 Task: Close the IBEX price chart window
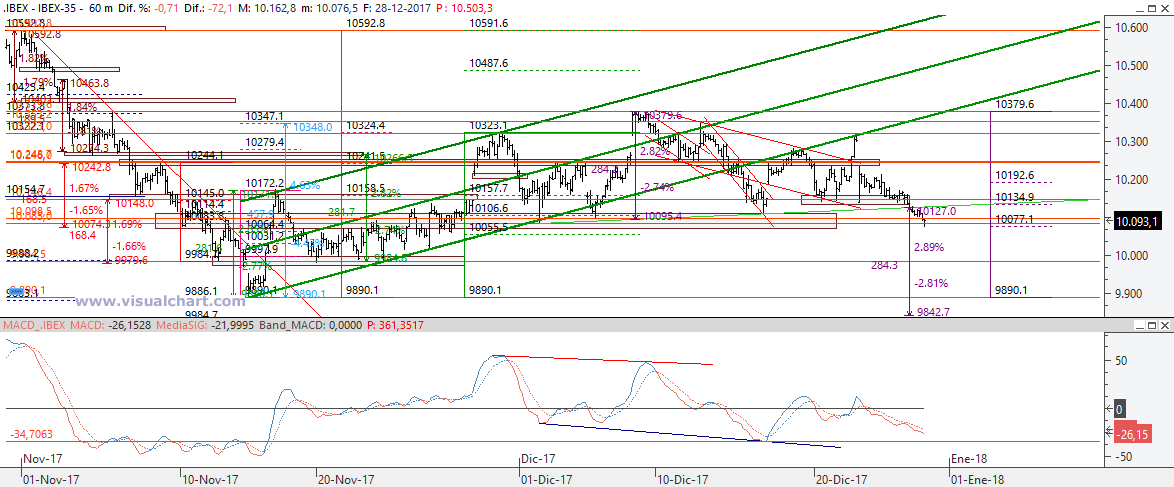point(1164,10)
